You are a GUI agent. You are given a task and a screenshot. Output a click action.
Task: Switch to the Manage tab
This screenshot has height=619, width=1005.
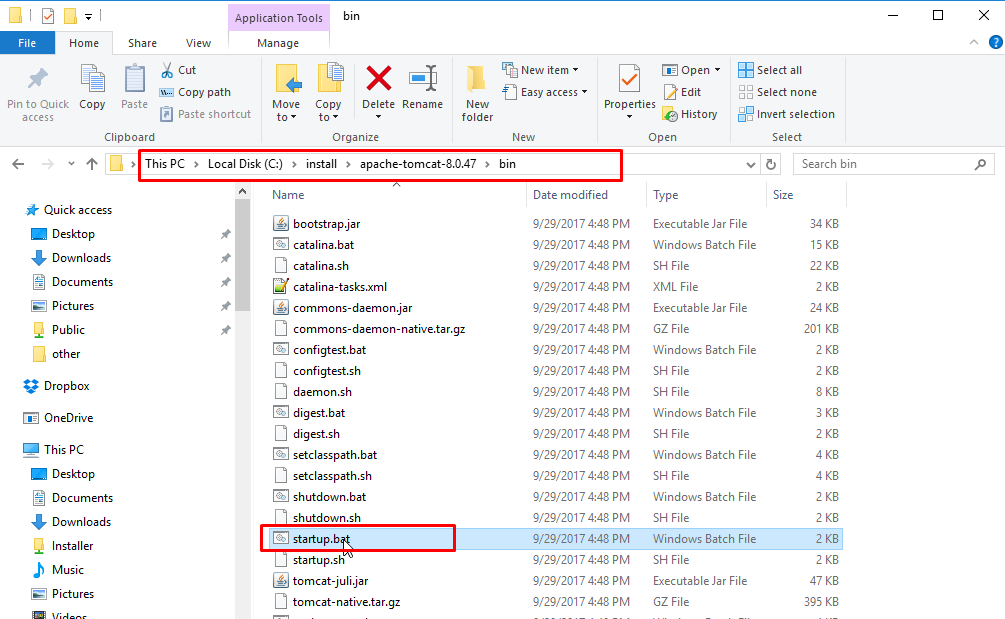[x=278, y=43]
